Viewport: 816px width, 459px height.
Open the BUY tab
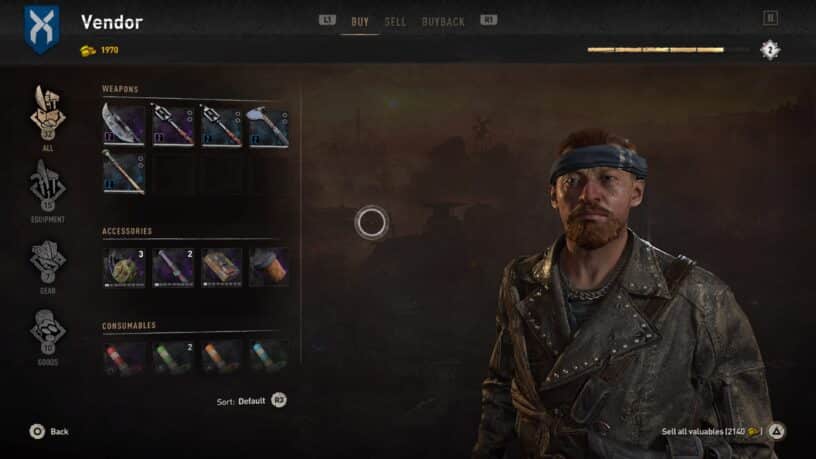point(360,22)
